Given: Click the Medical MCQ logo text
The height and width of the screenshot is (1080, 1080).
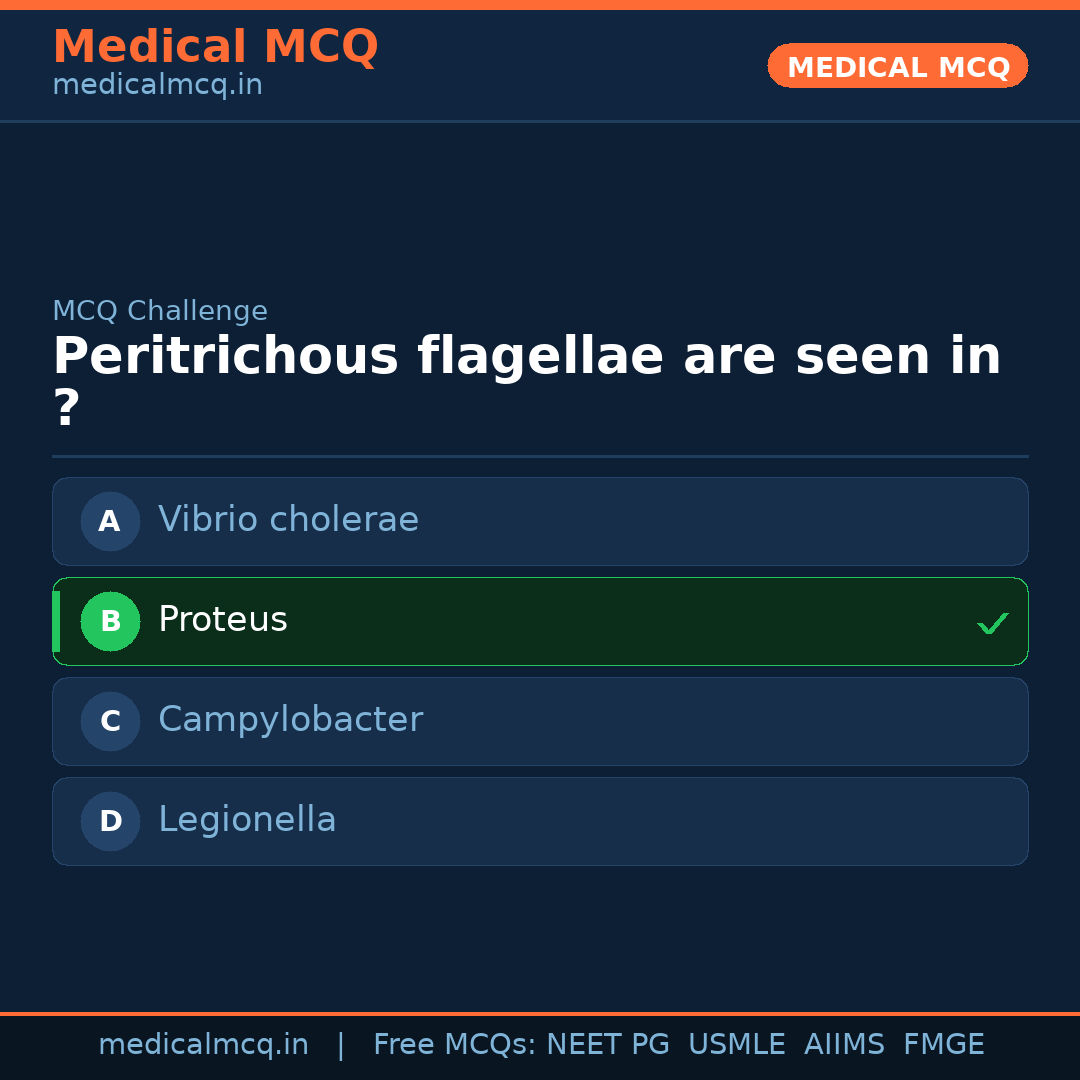Looking at the screenshot, I should pos(215,46).
